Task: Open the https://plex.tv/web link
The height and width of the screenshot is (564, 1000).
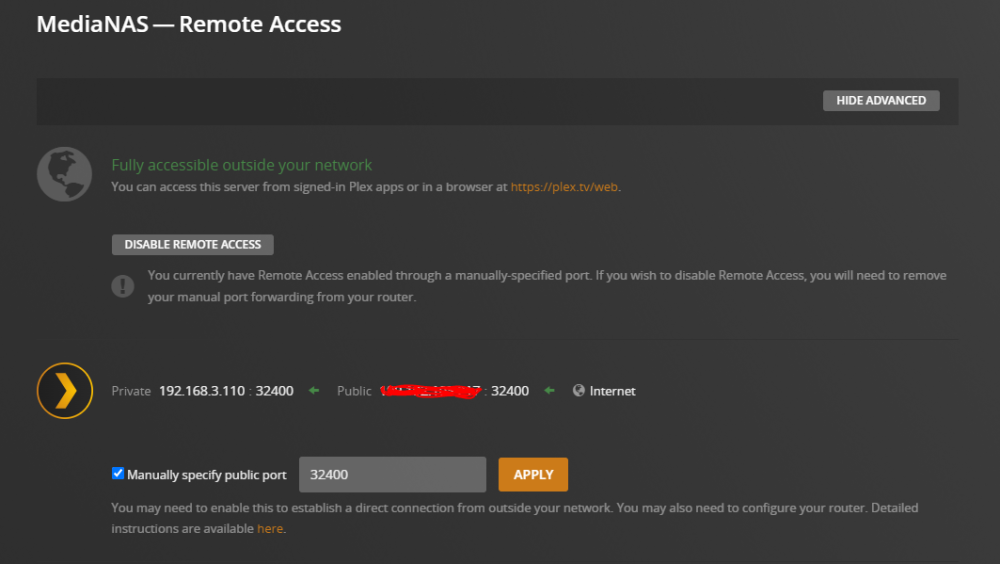Action: [564, 187]
